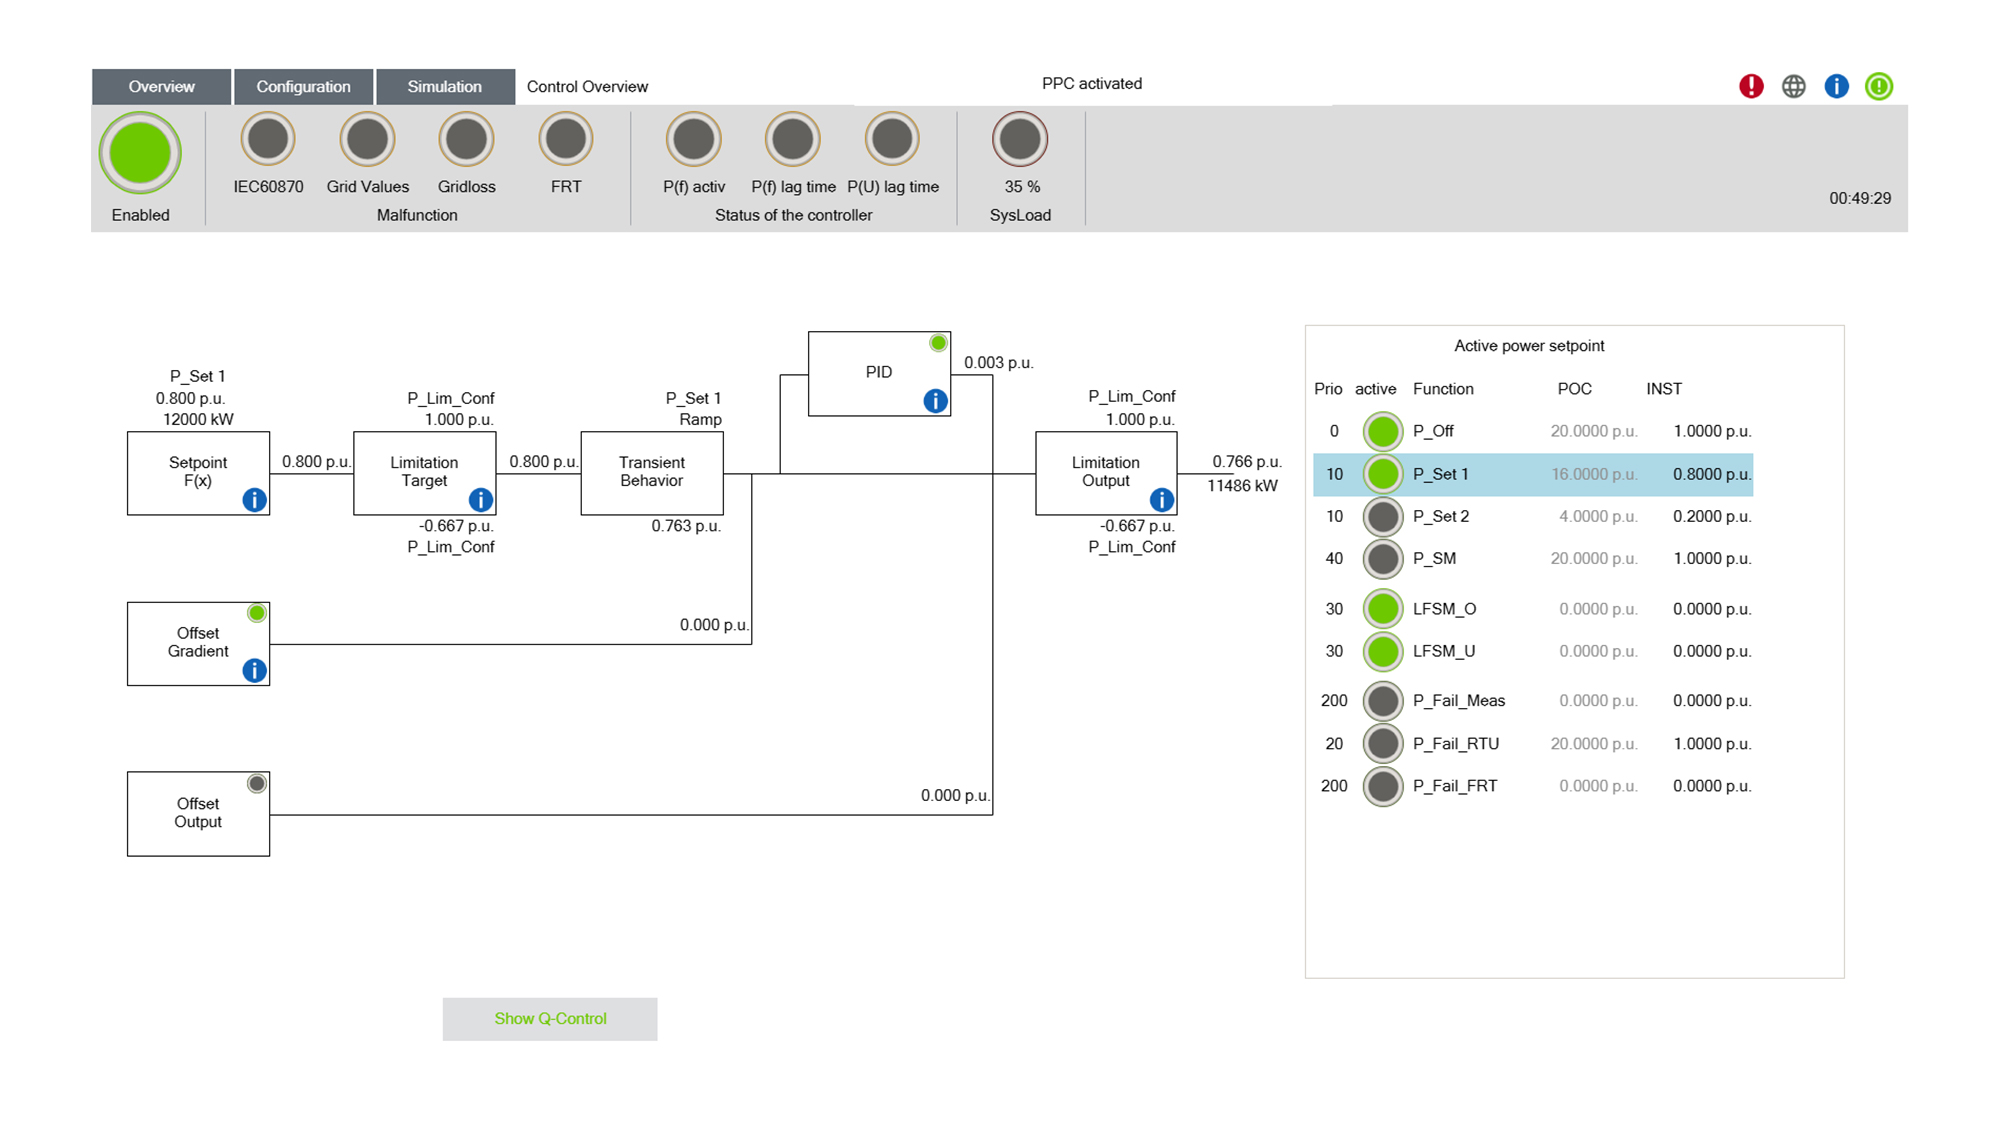
Task: Click the Control Overview title
Action: point(587,87)
